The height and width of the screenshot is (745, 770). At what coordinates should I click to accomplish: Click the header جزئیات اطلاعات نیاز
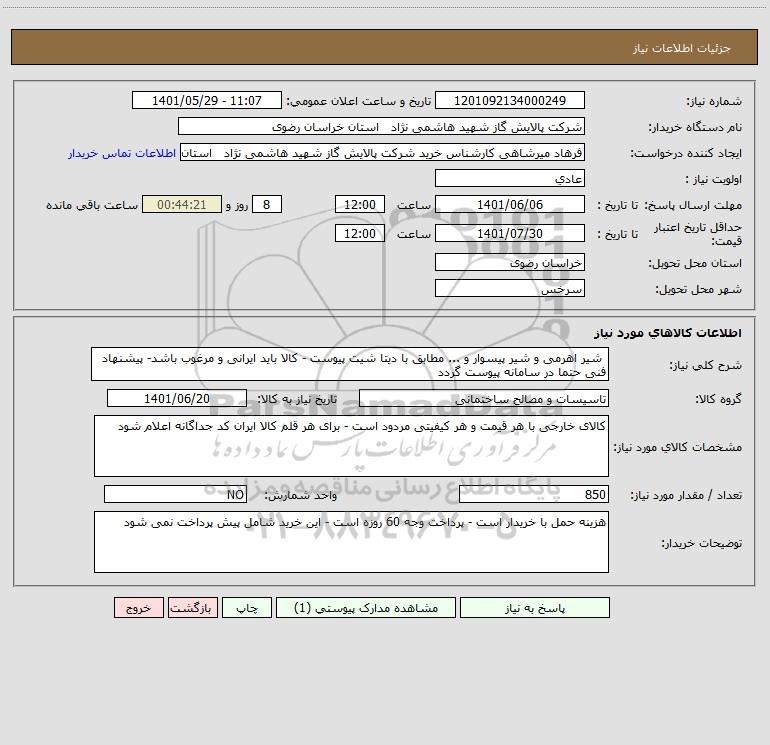pos(682,48)
